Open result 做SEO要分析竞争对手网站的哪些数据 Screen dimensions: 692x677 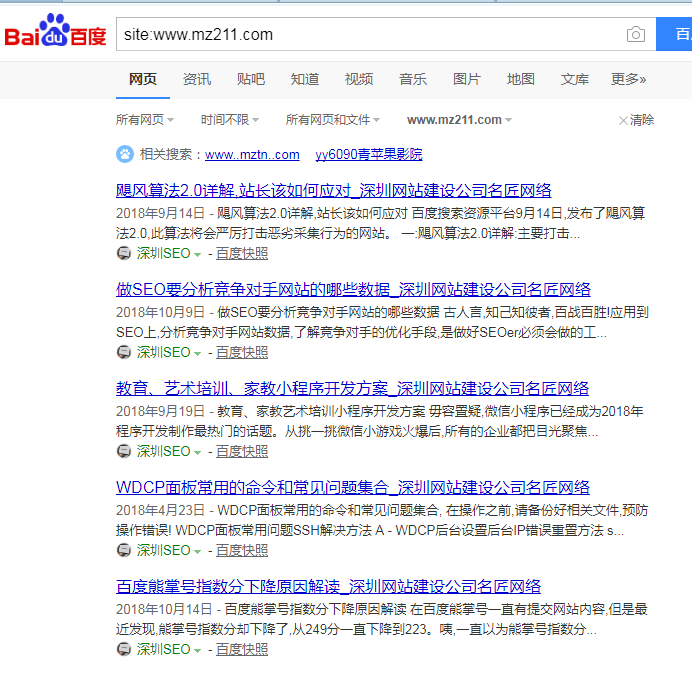pyautogui.click(x=353, y=290)
